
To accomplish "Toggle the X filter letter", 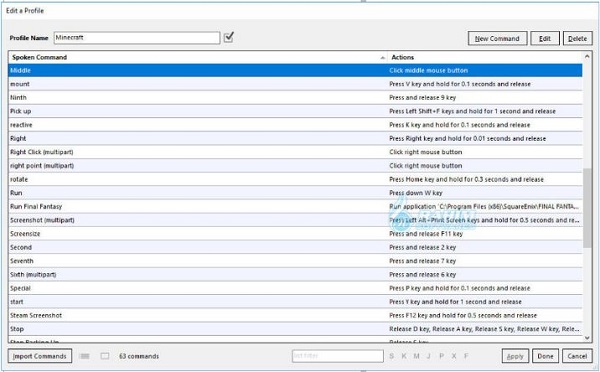I will [x=454, y=356].
